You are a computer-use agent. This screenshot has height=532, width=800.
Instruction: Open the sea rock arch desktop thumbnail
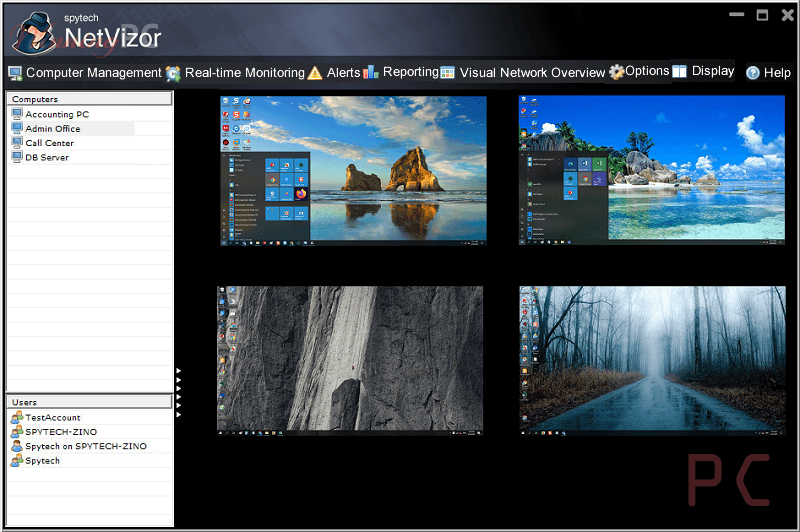pos(353,171)
